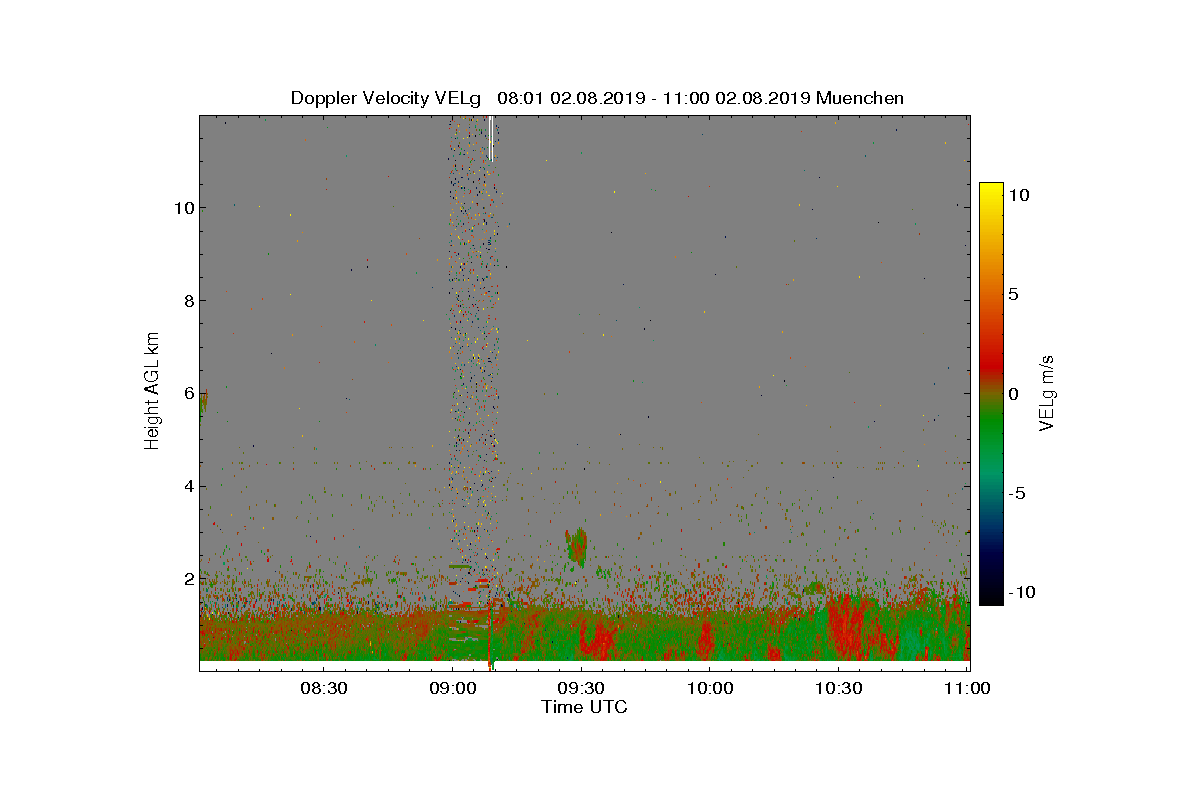Click the 09:00 time tick label
Viewport: 1200px width, 800px height.
[x=452, y=688]
